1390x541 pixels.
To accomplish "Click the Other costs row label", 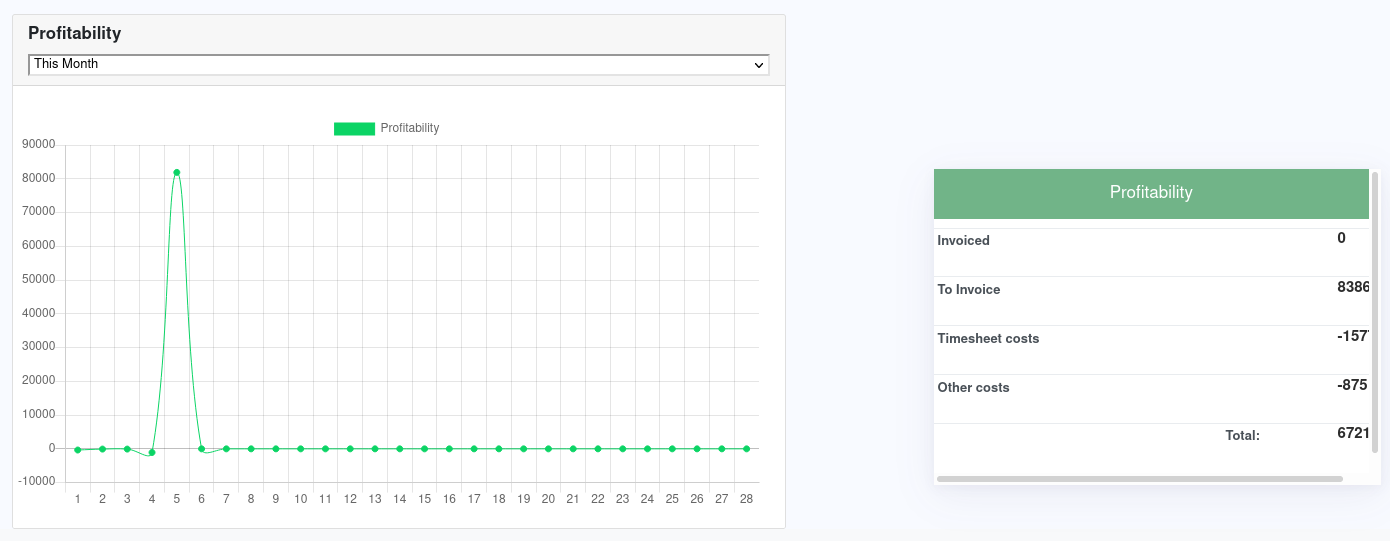I will (973, 388).
